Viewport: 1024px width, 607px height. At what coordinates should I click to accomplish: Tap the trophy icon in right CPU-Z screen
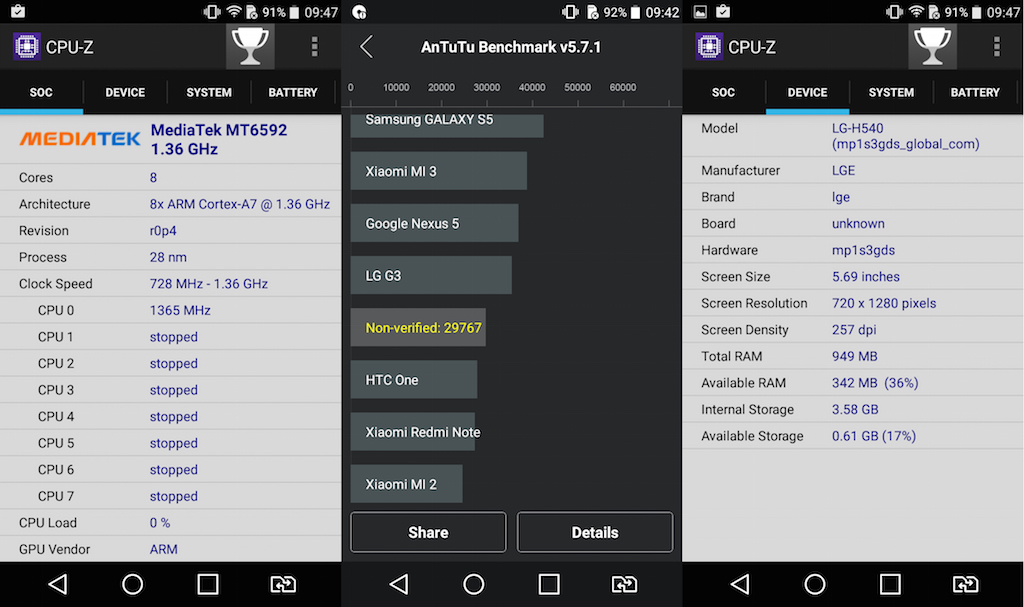coord(933,46)
